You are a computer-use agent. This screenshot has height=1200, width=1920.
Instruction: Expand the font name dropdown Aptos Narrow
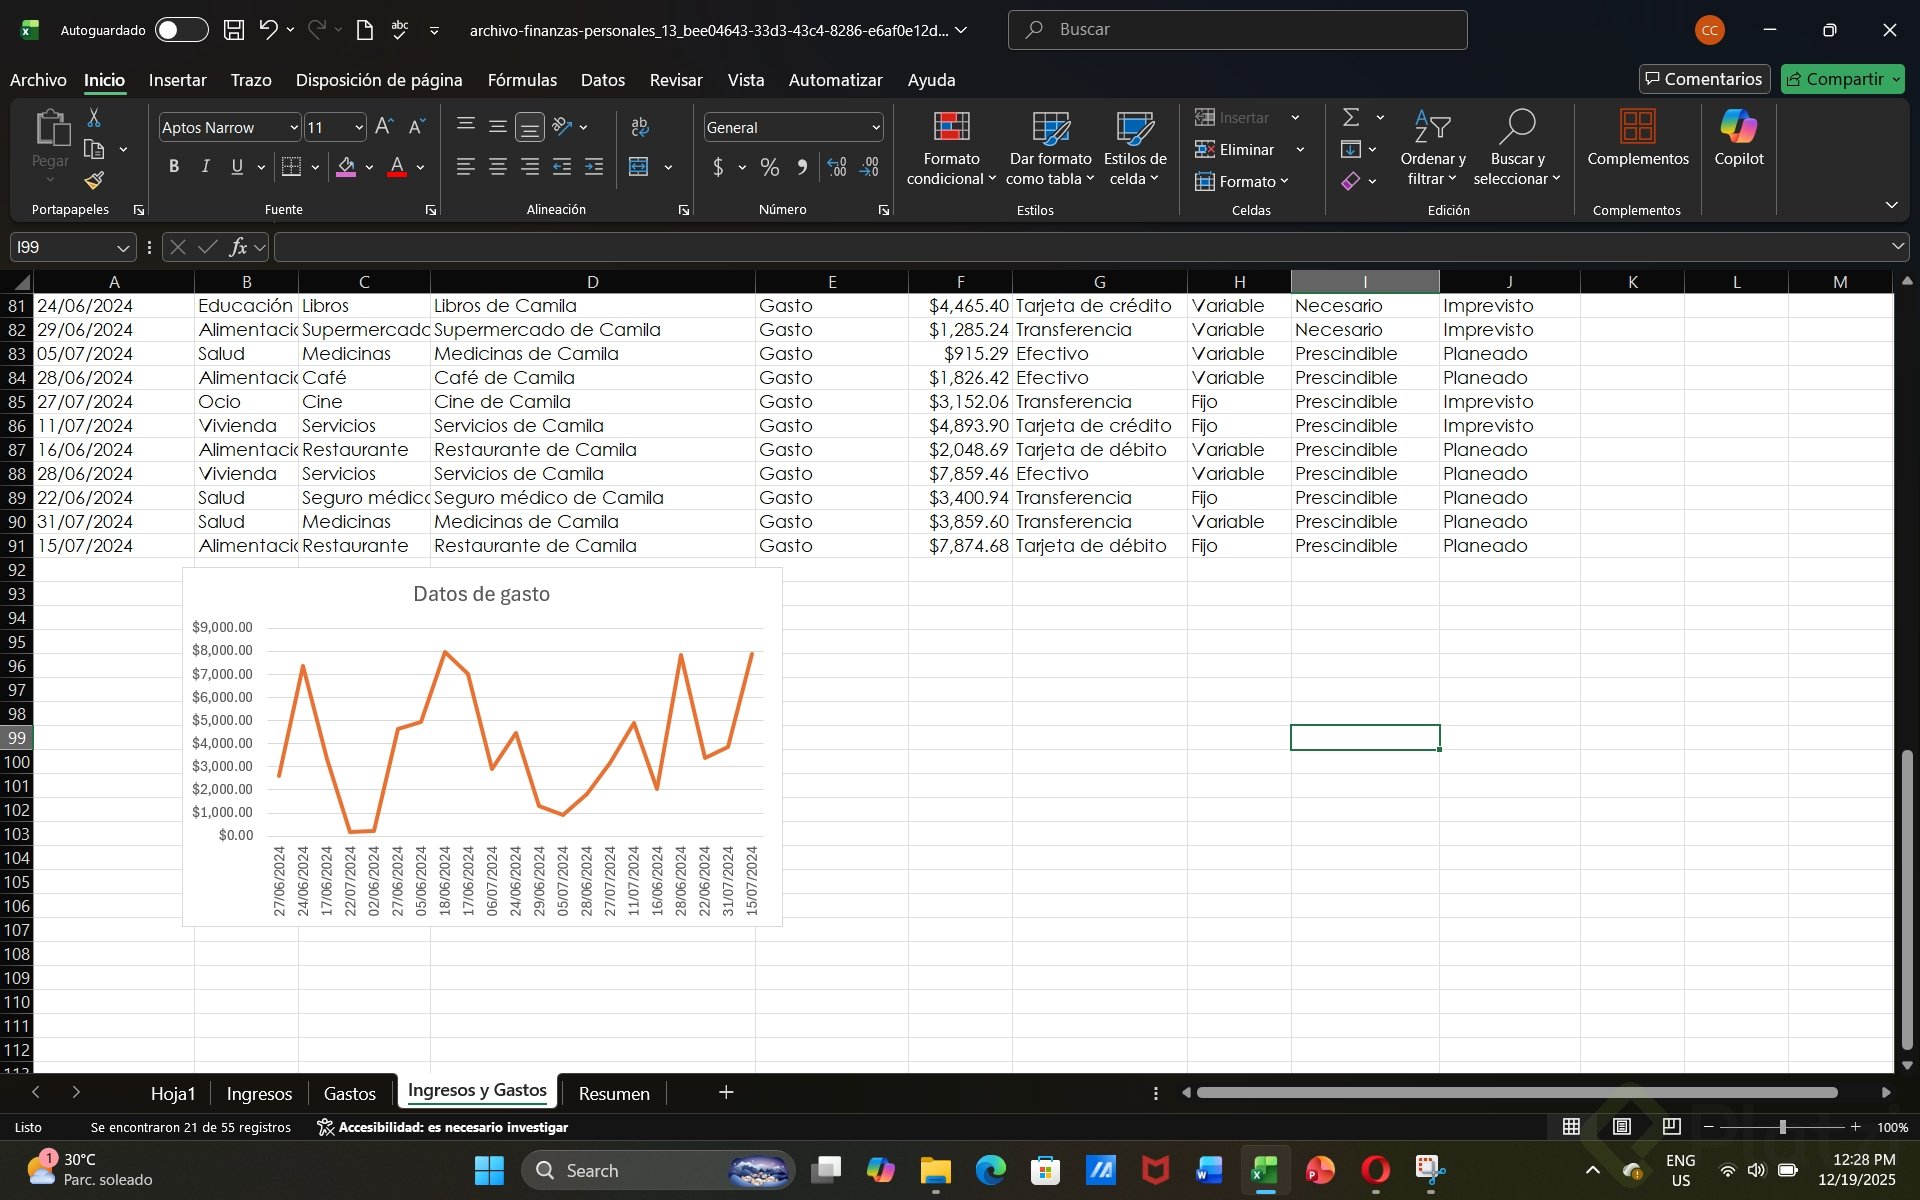(293, 128)
